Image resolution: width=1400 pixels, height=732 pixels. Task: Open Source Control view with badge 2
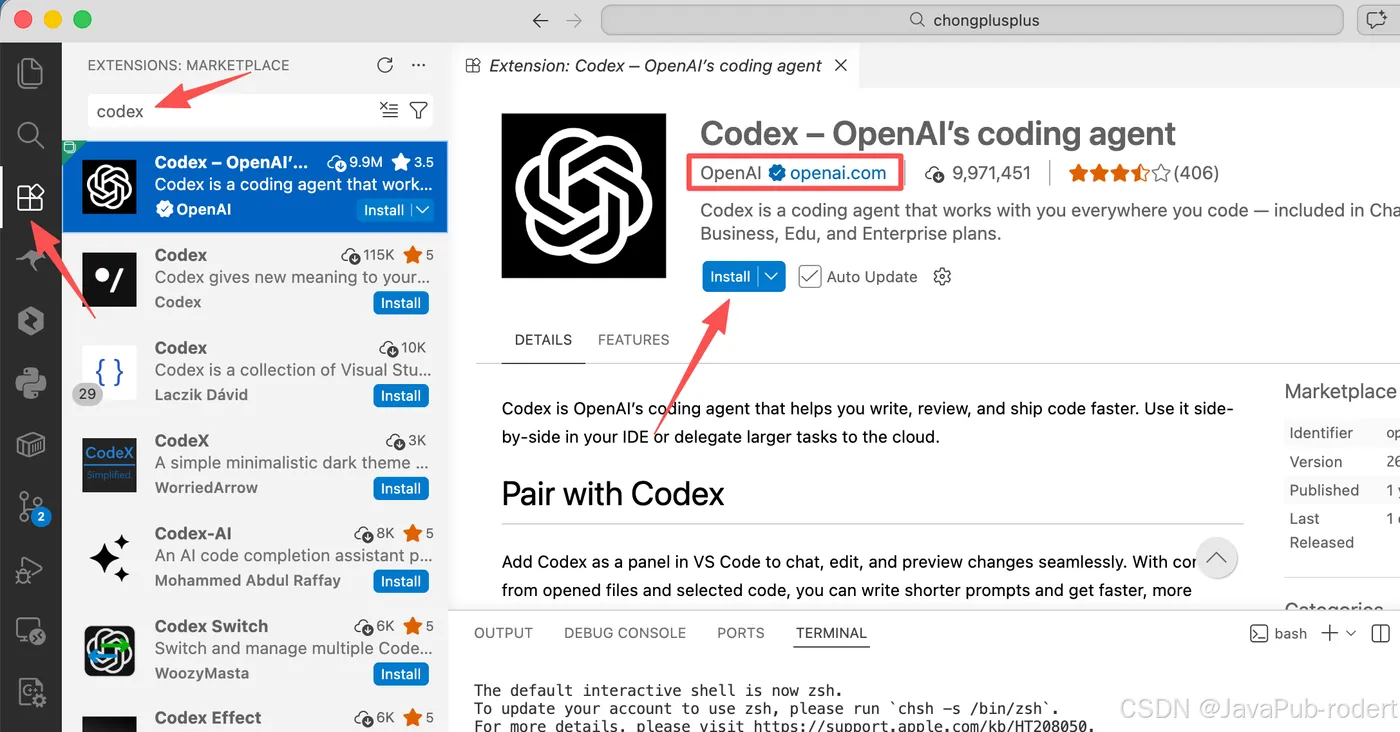coord(31,508)
